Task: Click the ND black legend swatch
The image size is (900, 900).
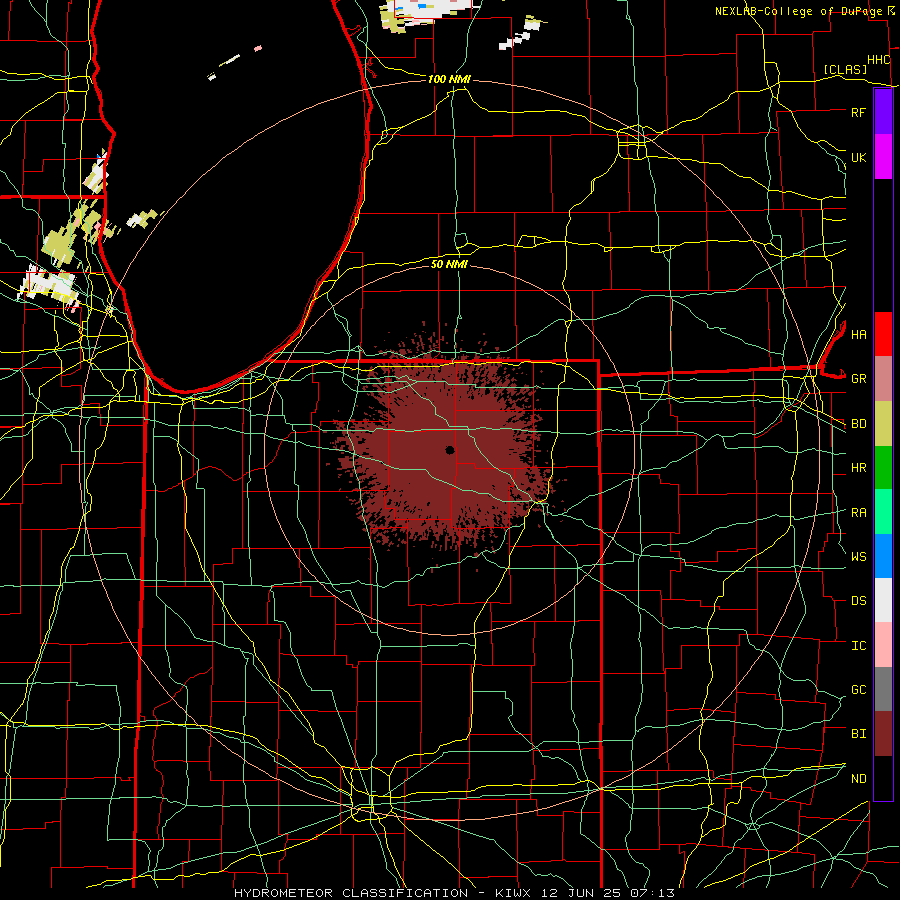Action: pyautogui.click(x=883, y=778)
